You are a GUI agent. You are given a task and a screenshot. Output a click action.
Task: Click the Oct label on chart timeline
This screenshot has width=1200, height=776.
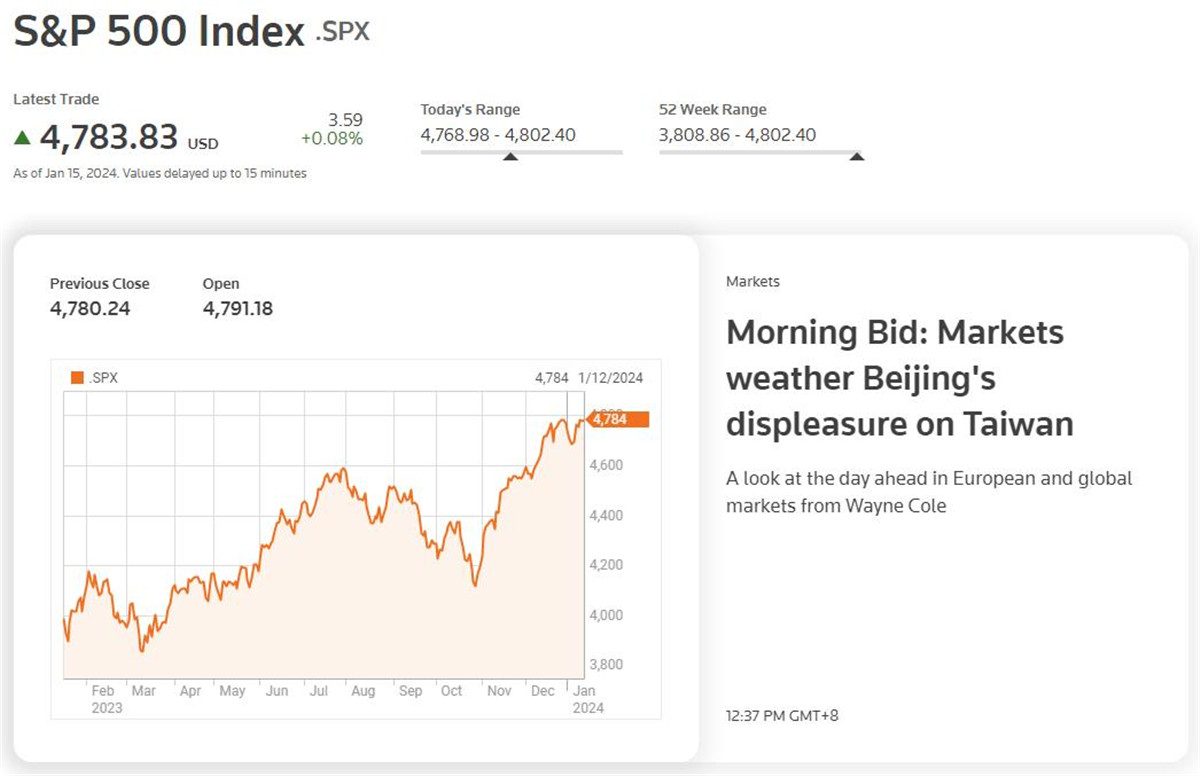(x=452, y=691)
